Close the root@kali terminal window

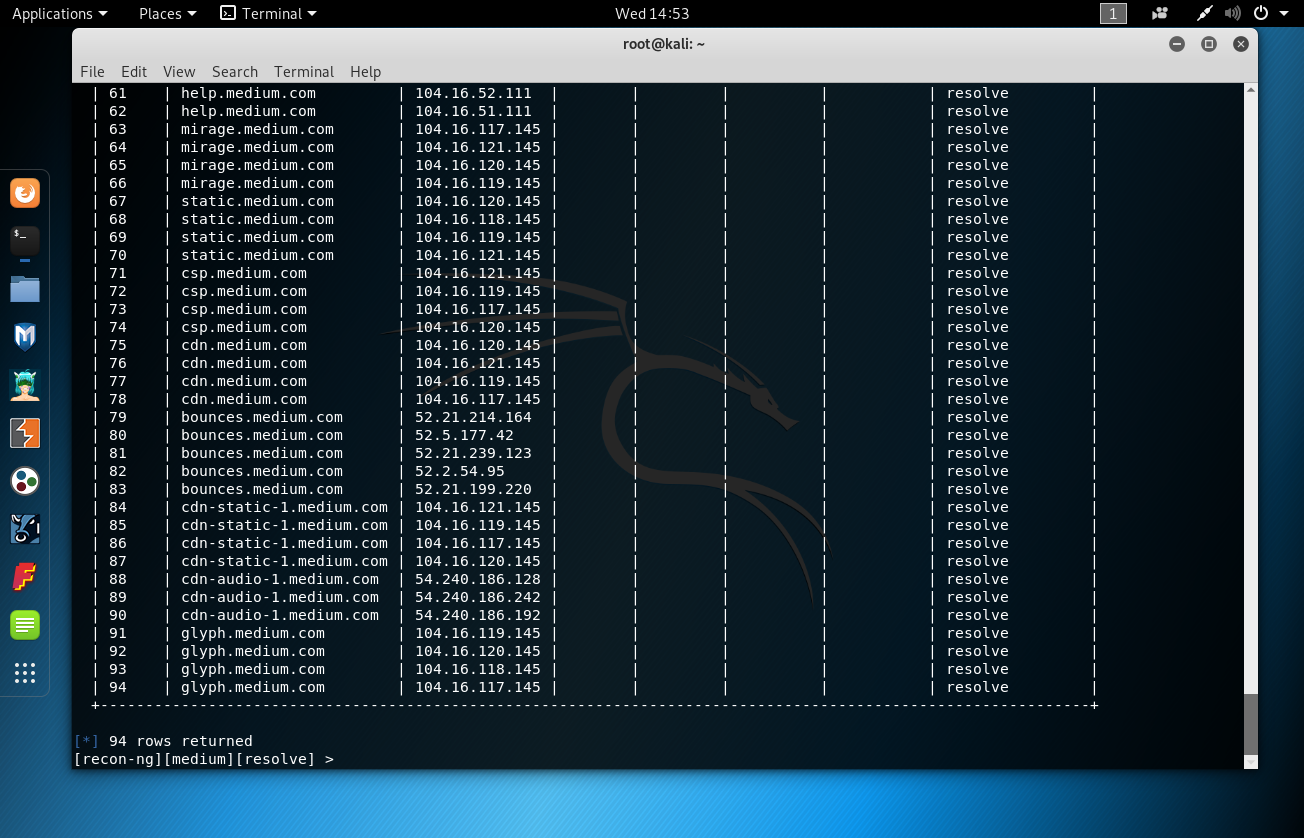(x=1241, y=44)
